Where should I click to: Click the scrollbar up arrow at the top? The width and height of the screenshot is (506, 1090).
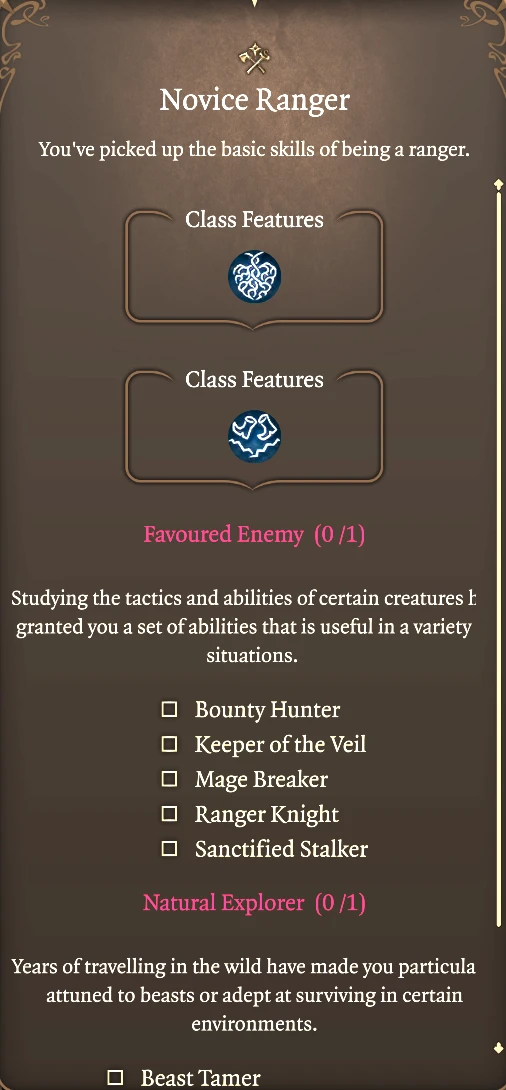(x=498, y=184)
